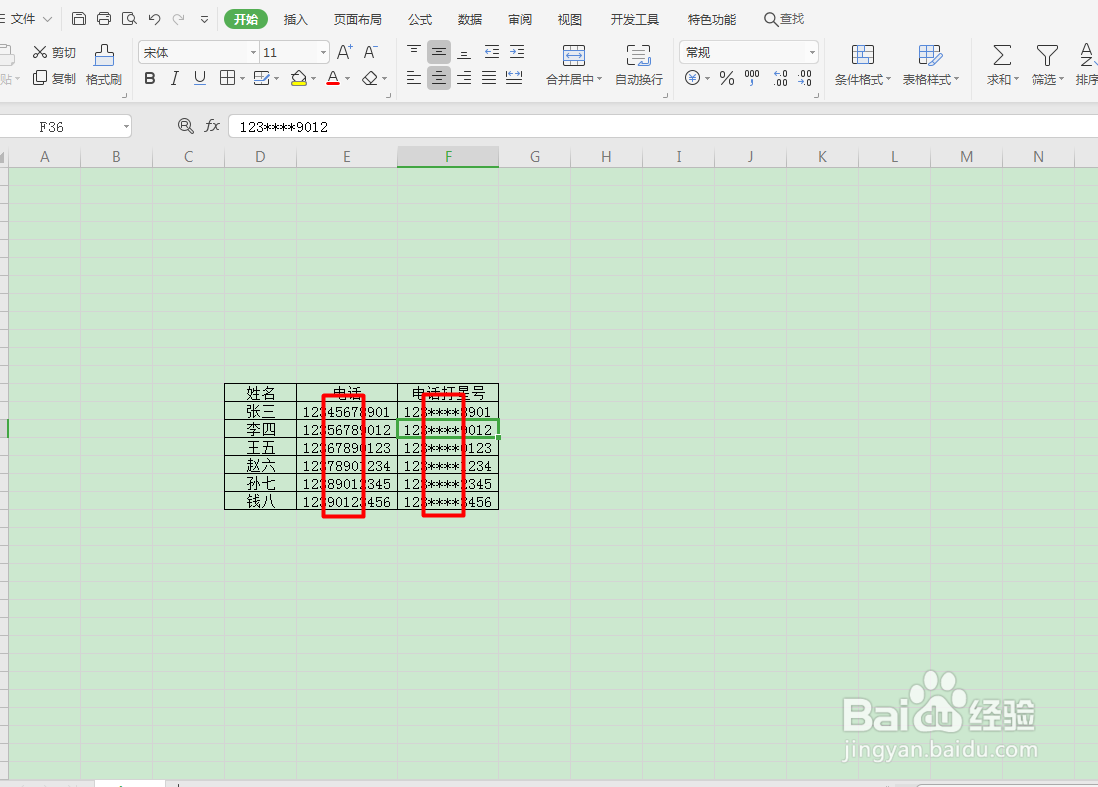Redo the last undone action
Image resolution: width=1098 pixels, height=787 pixels.
pos(179,19)
